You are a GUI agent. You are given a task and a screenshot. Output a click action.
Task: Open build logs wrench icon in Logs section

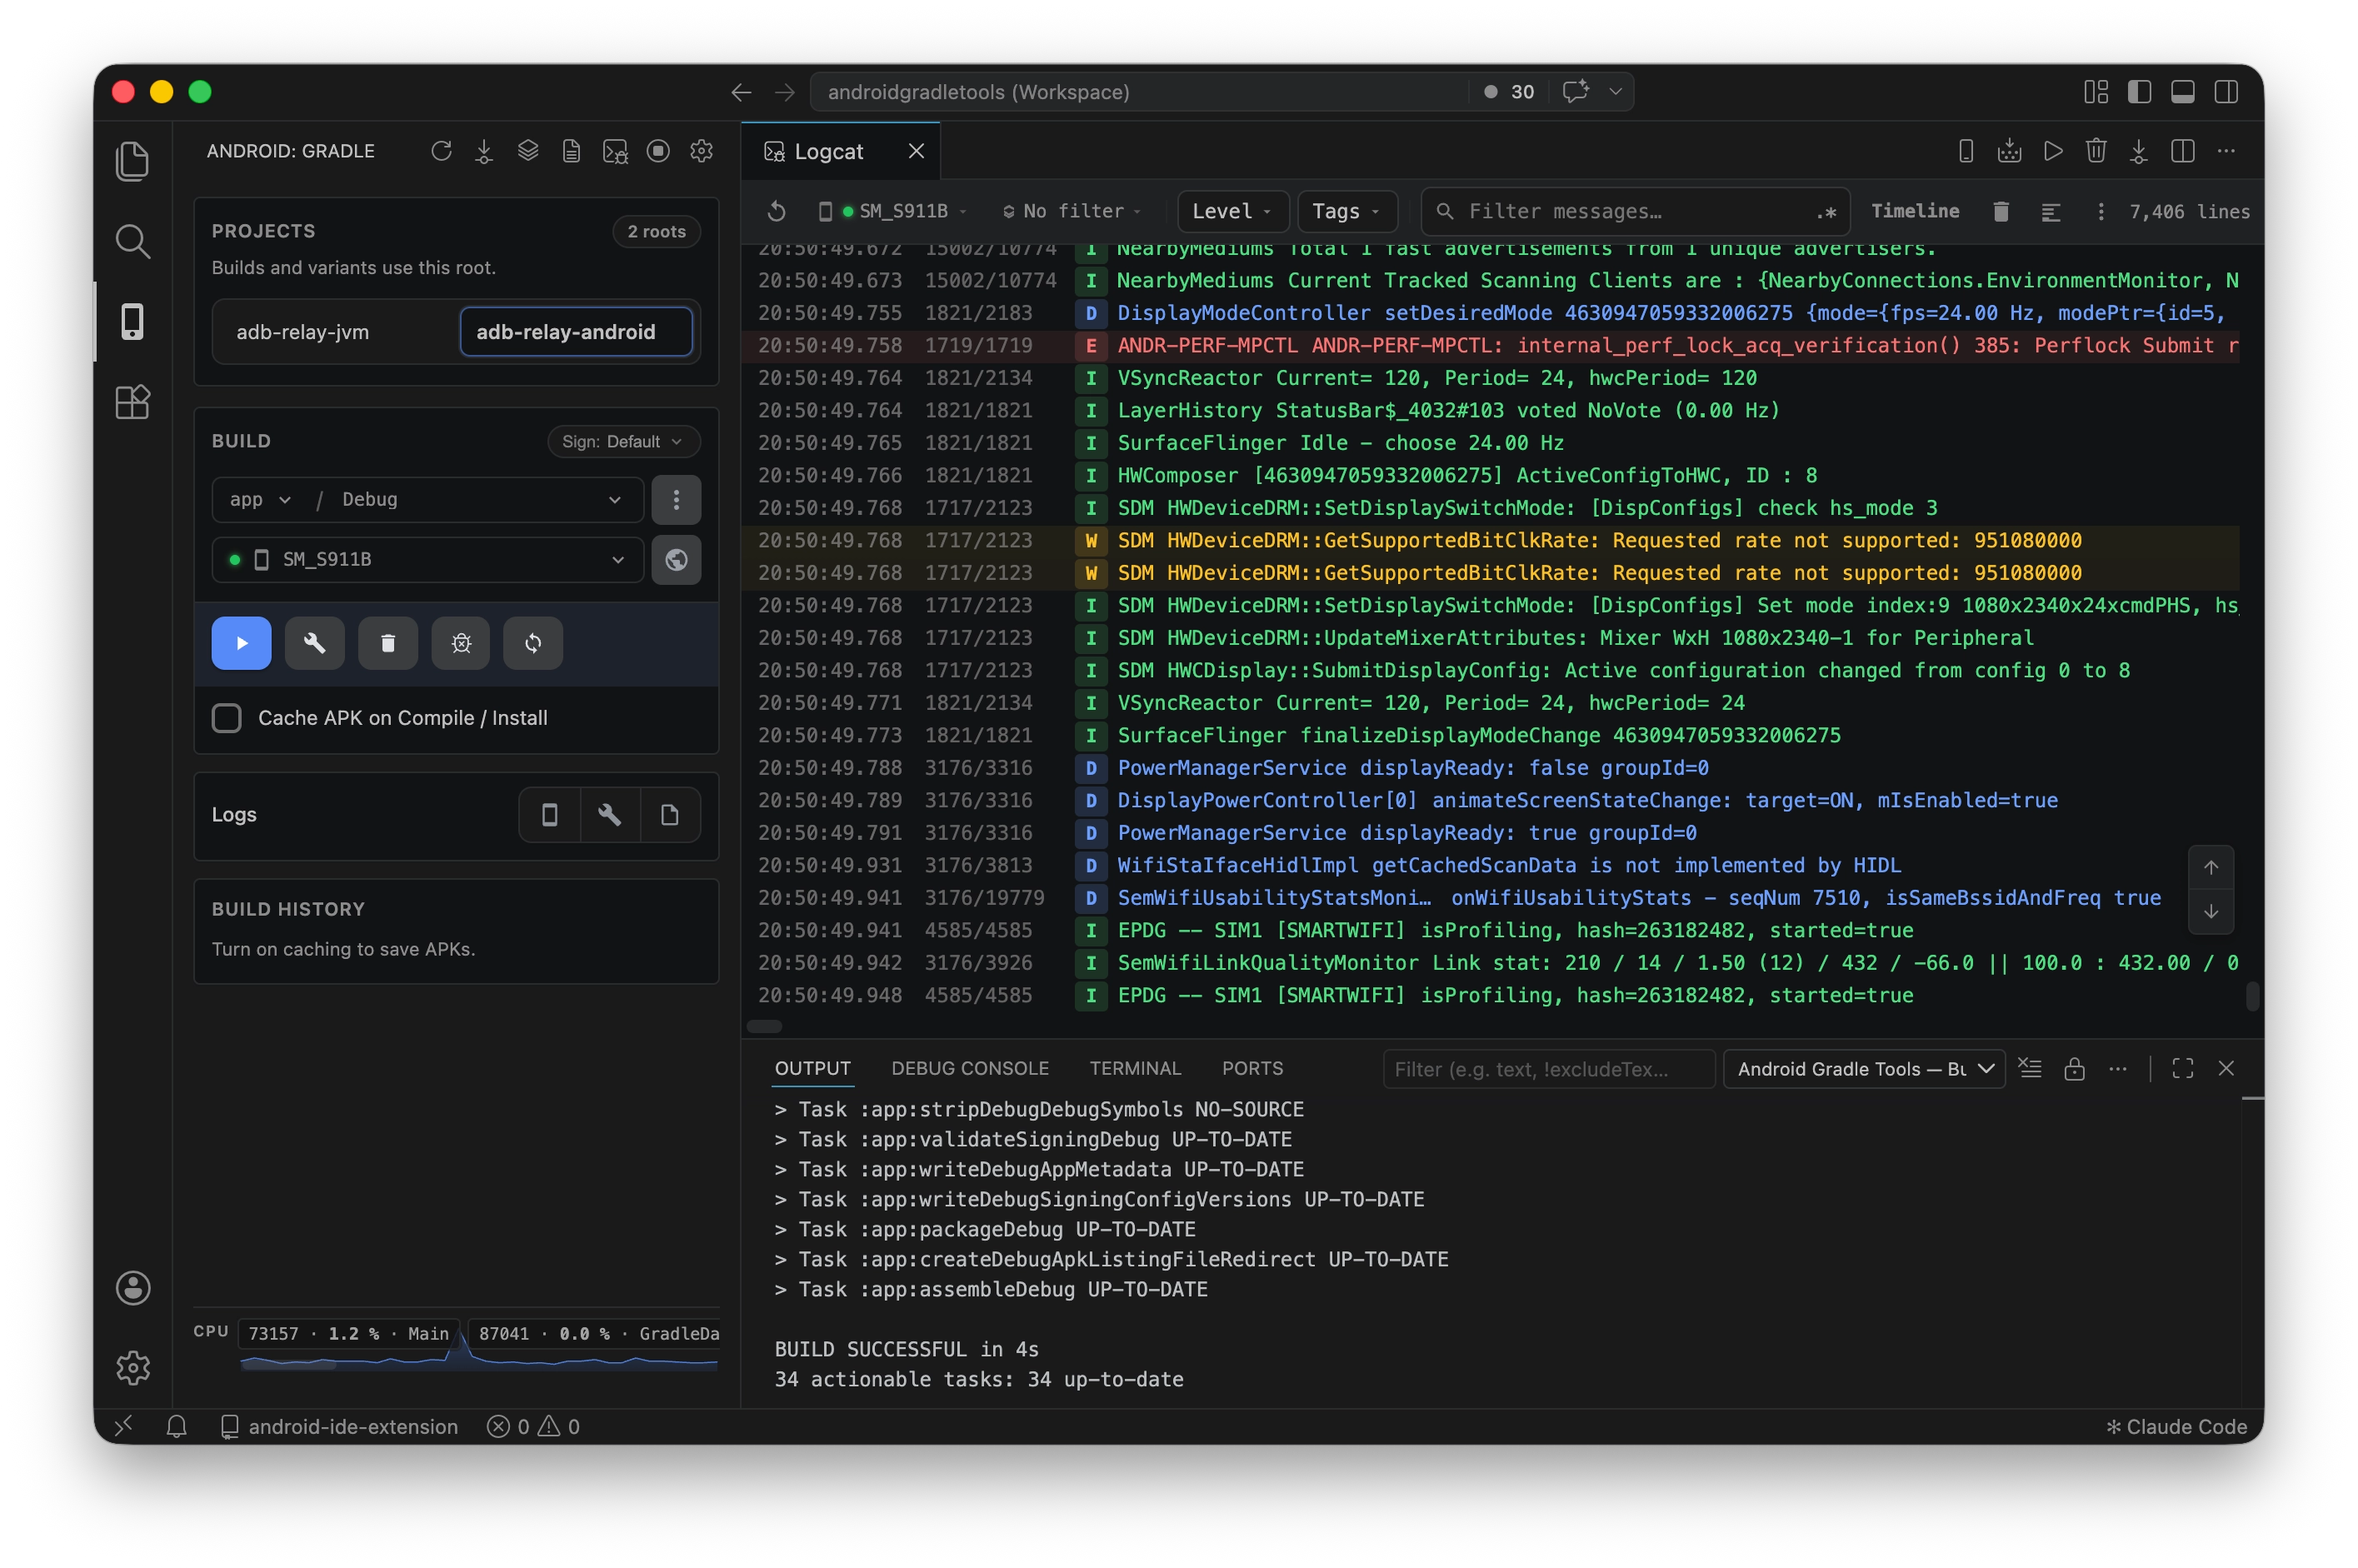coord(609,815)
